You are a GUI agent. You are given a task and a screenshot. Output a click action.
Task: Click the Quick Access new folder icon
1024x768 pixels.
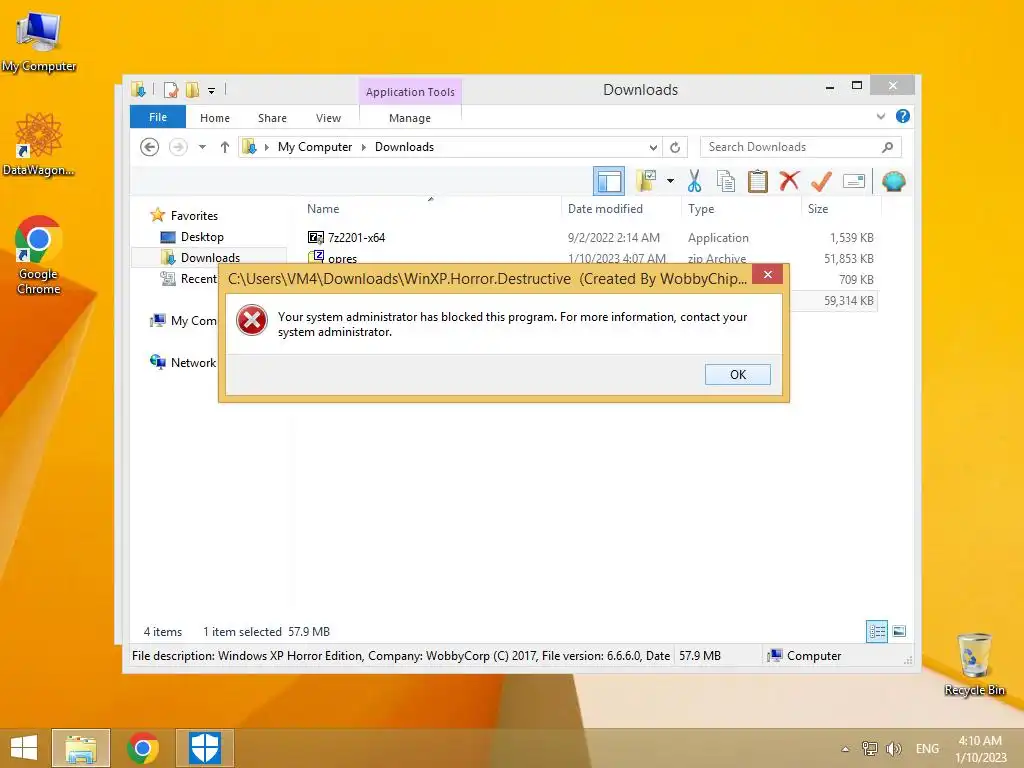click(192, 90)
